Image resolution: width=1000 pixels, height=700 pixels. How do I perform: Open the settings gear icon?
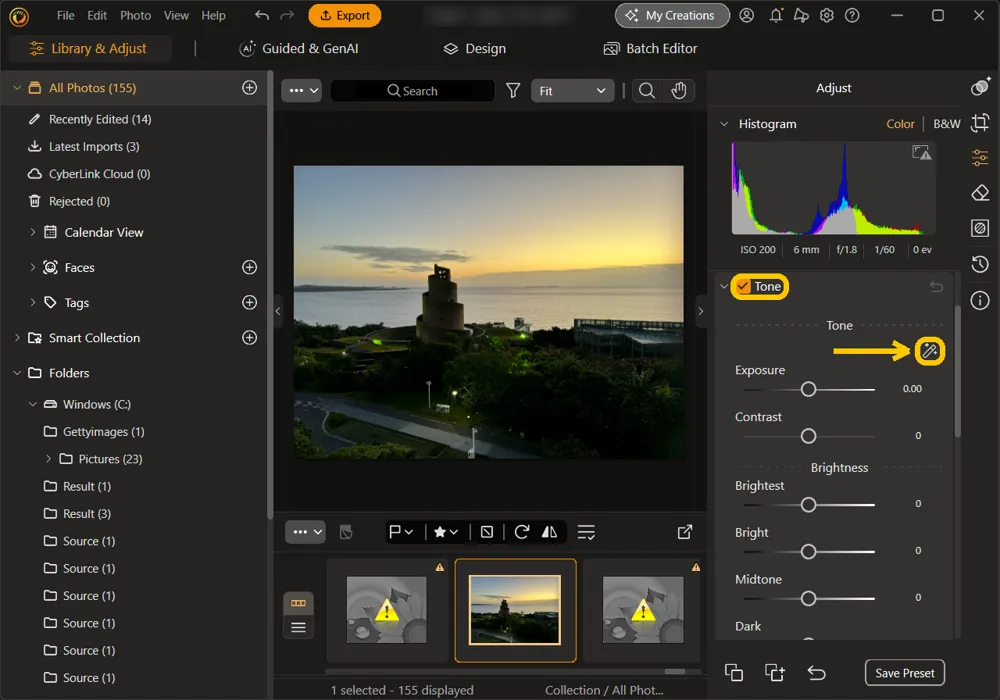click(x=827, y=15)
